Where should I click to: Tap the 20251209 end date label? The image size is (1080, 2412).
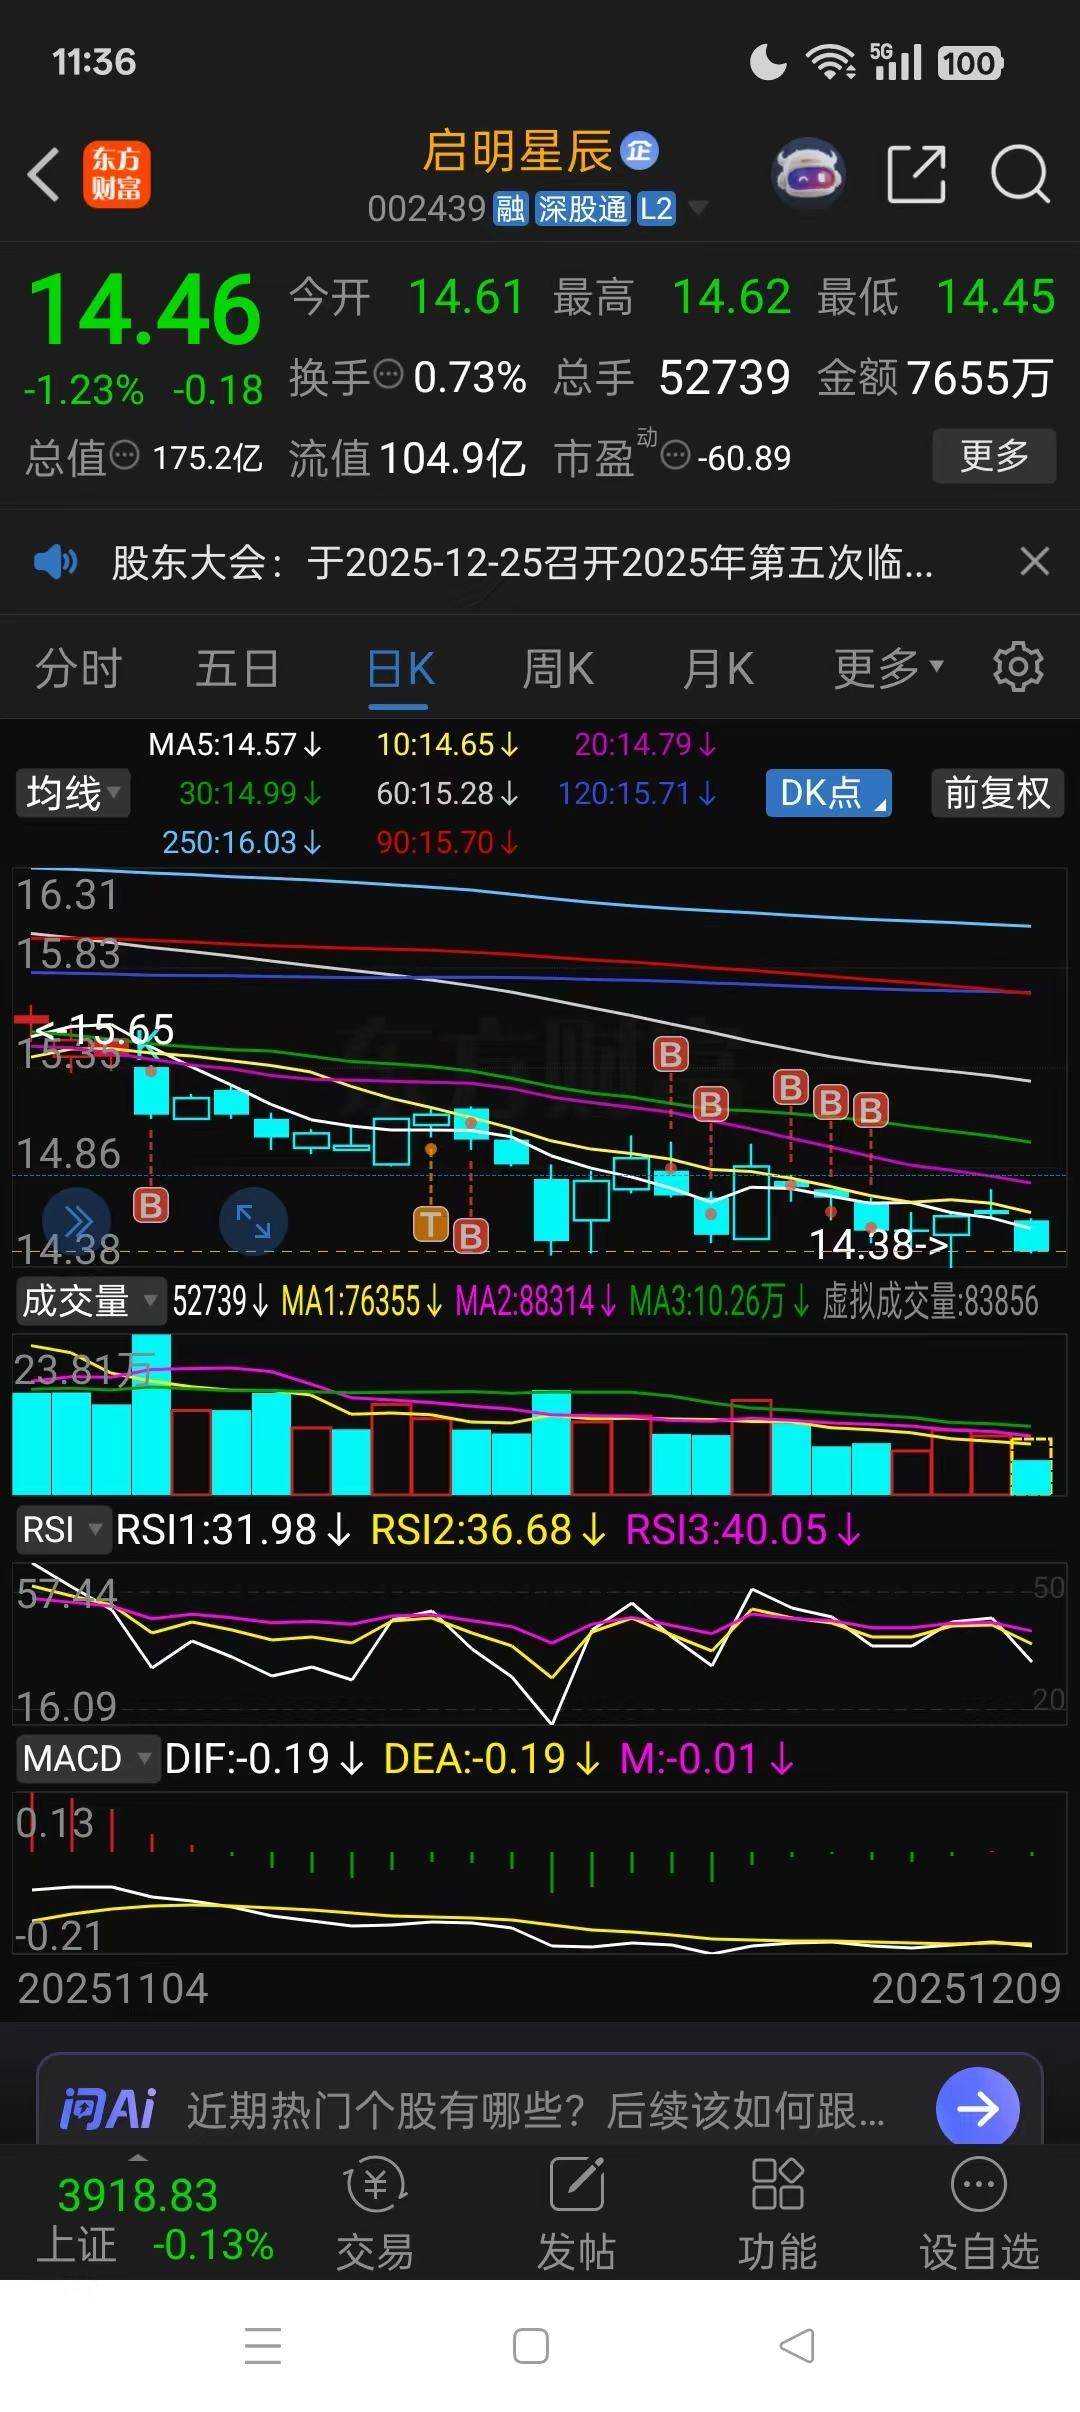(966, 1988)
